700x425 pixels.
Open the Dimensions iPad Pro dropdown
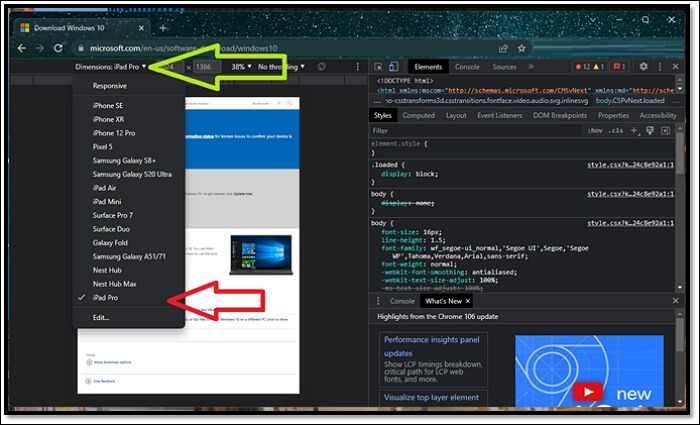coord(111,67)
